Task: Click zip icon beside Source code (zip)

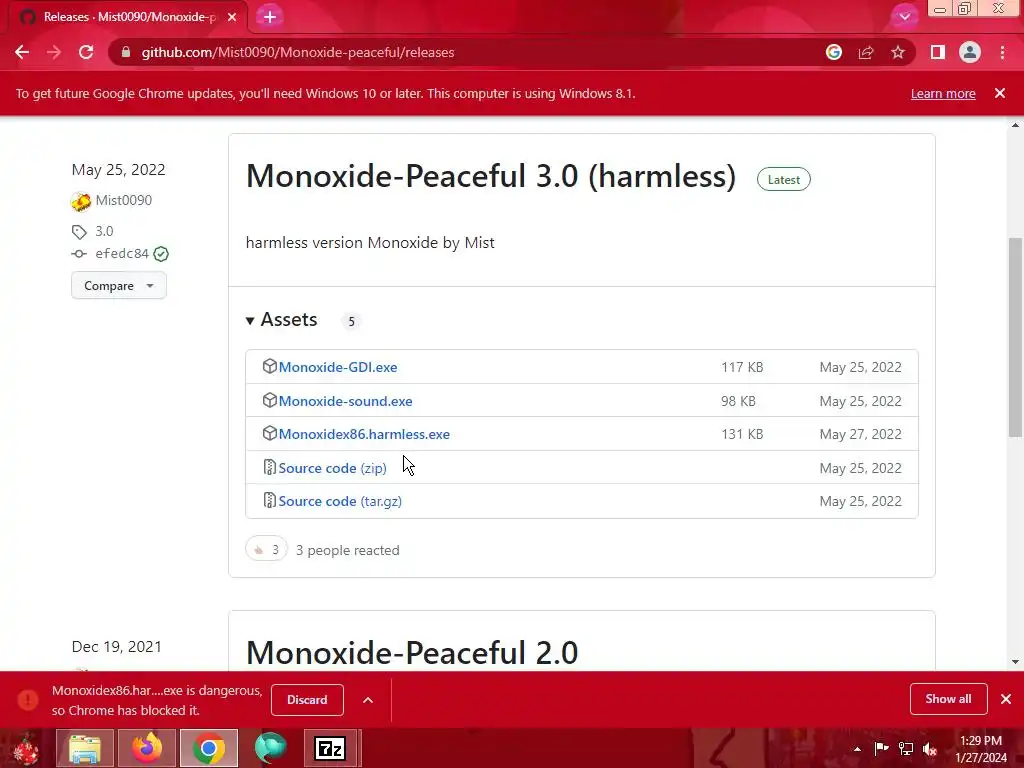Action: click(x=269, y=467)
